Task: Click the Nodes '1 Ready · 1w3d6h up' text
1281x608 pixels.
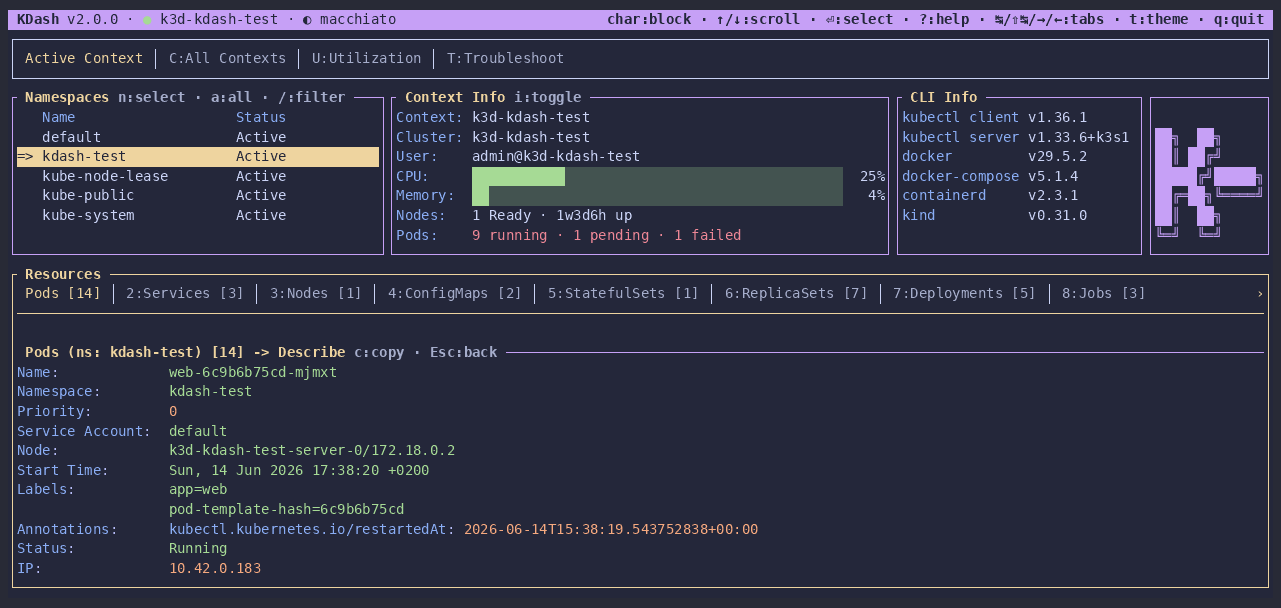Action: (x=552, y=215)
